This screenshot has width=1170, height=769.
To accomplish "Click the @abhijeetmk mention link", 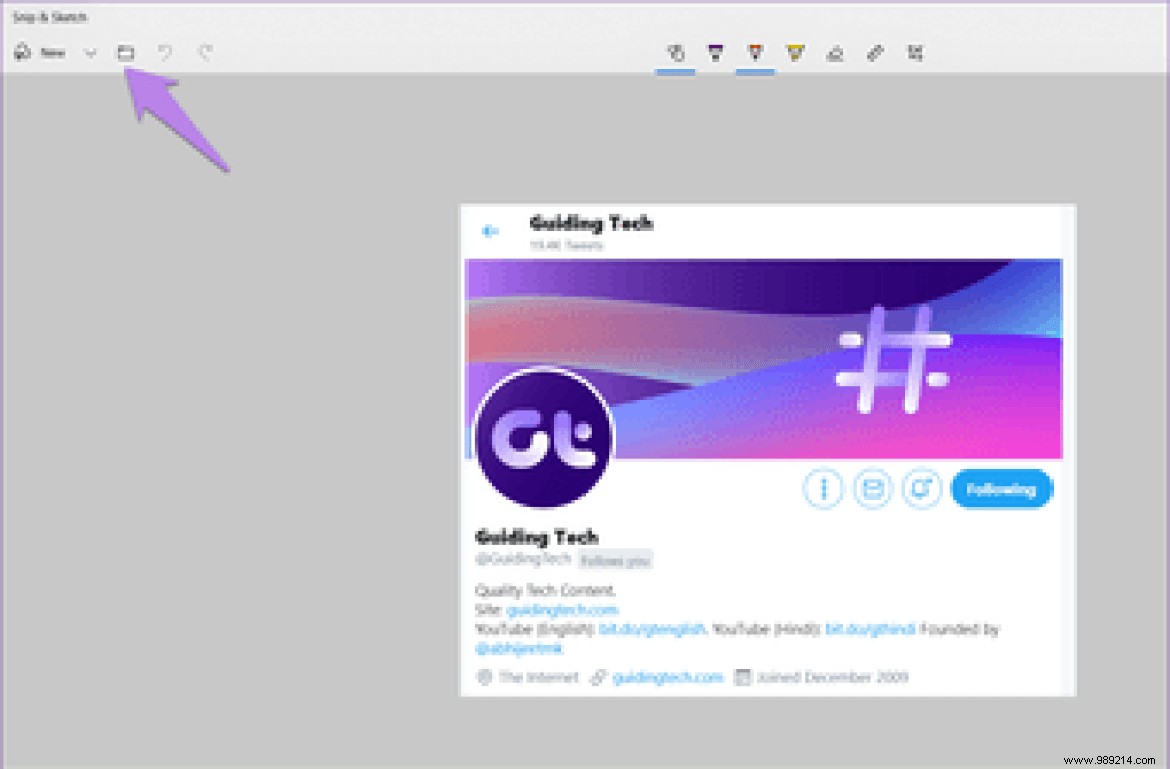I will coord(519,648).
